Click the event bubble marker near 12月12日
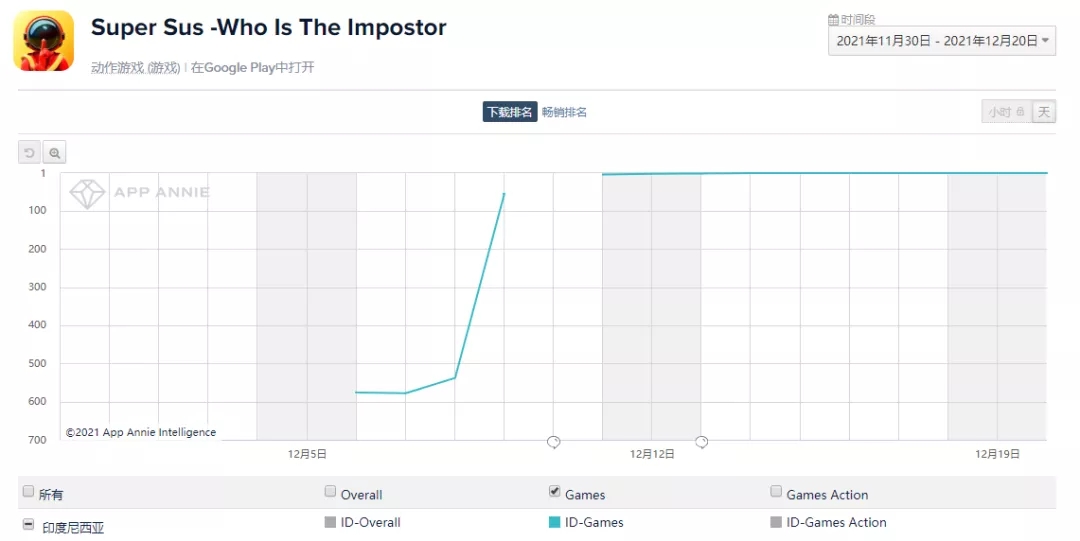The width and height of the screenshot is (1080, 541). tap(702, 442)
